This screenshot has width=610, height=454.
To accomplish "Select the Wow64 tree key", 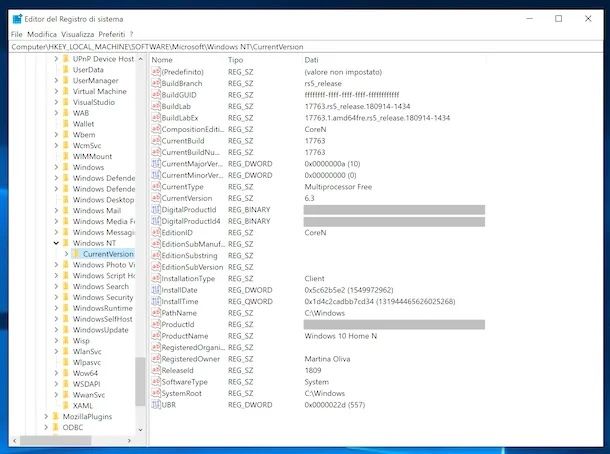I will pos(85,373).
